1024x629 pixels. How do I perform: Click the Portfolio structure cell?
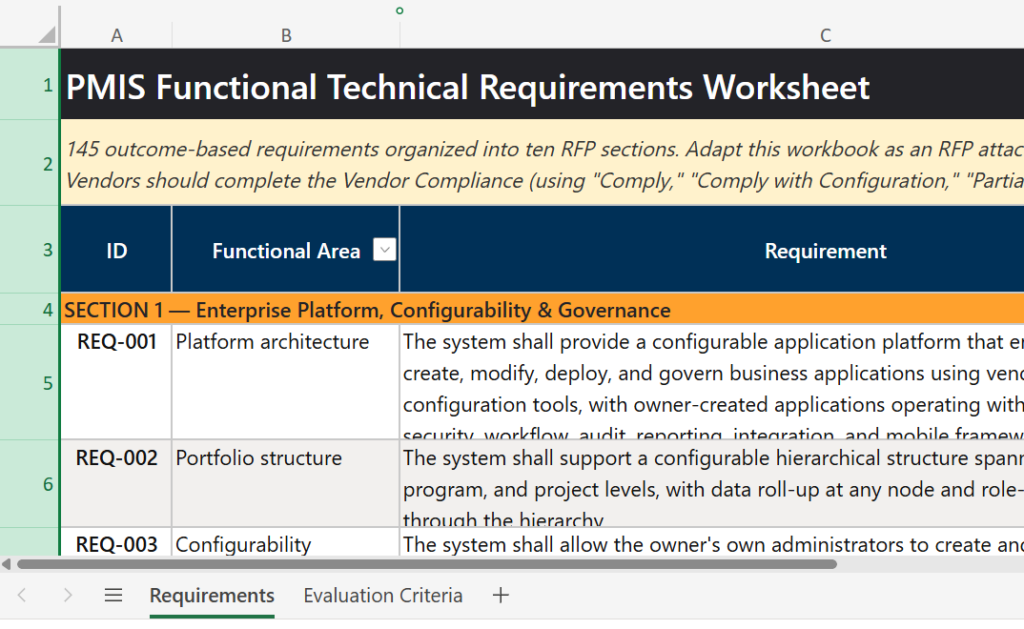(285, 484)
